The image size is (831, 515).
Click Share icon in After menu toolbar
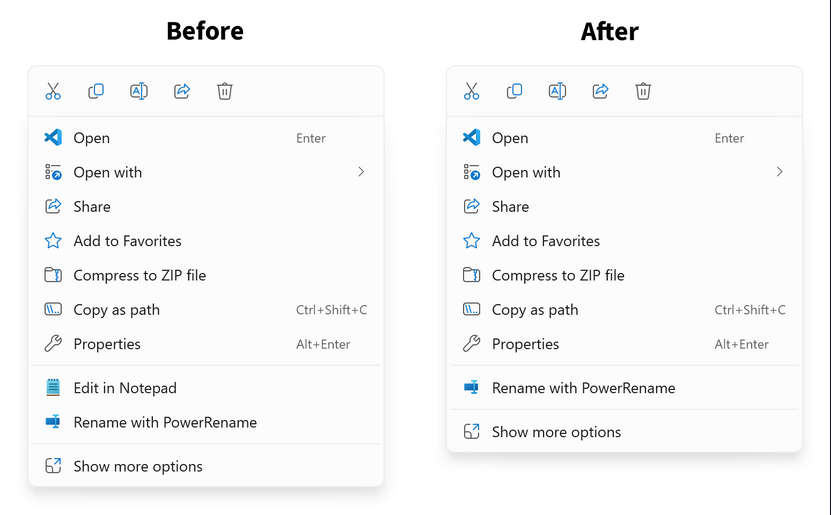point(600,91)
